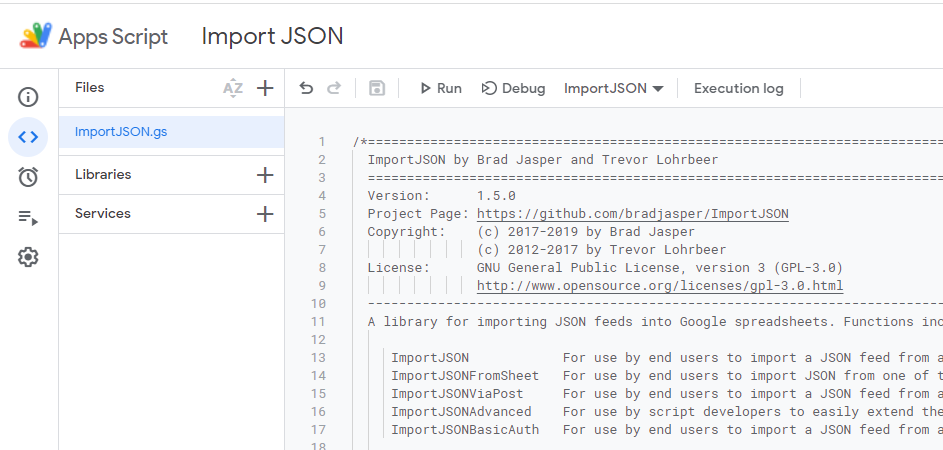This screenshot has height=450, width=943.
Task: Add a library with plus icon
Action: (265, 175)
